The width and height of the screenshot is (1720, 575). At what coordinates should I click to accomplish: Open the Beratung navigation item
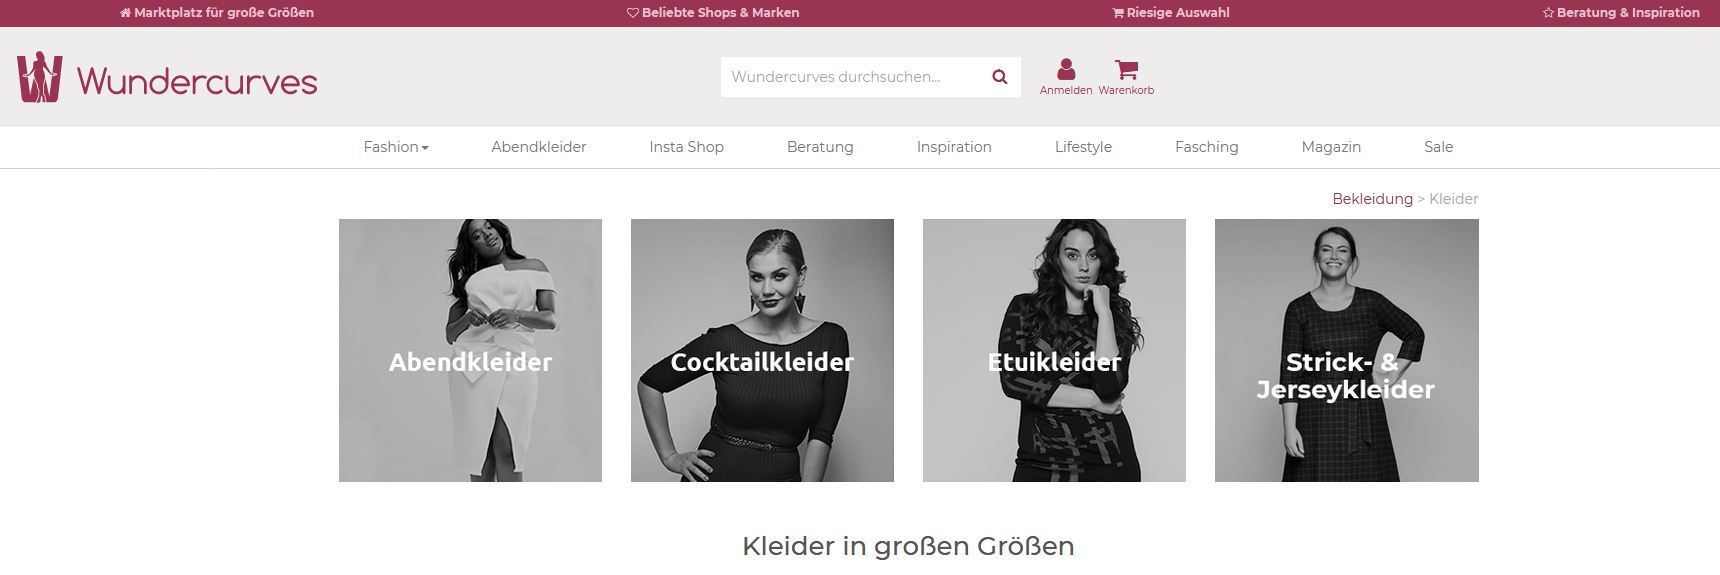pyautogui.click(x=820, y=147)
